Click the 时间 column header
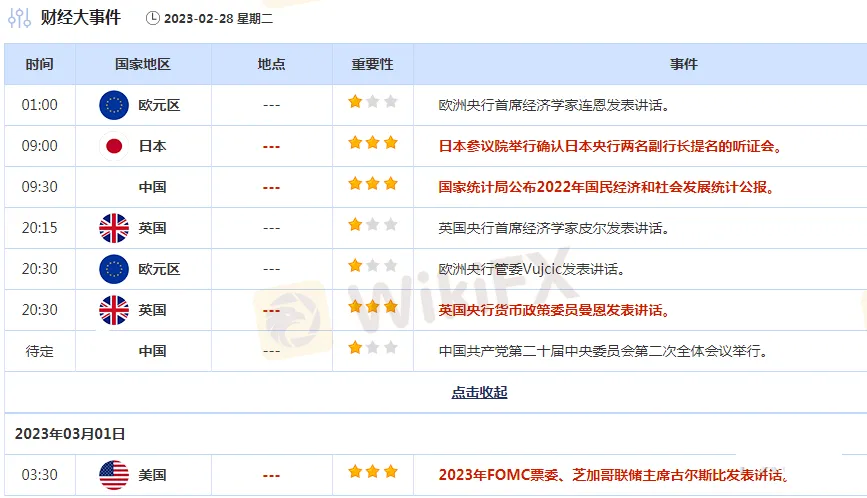This screenshot has height=498, width=867. coord(40,64)
